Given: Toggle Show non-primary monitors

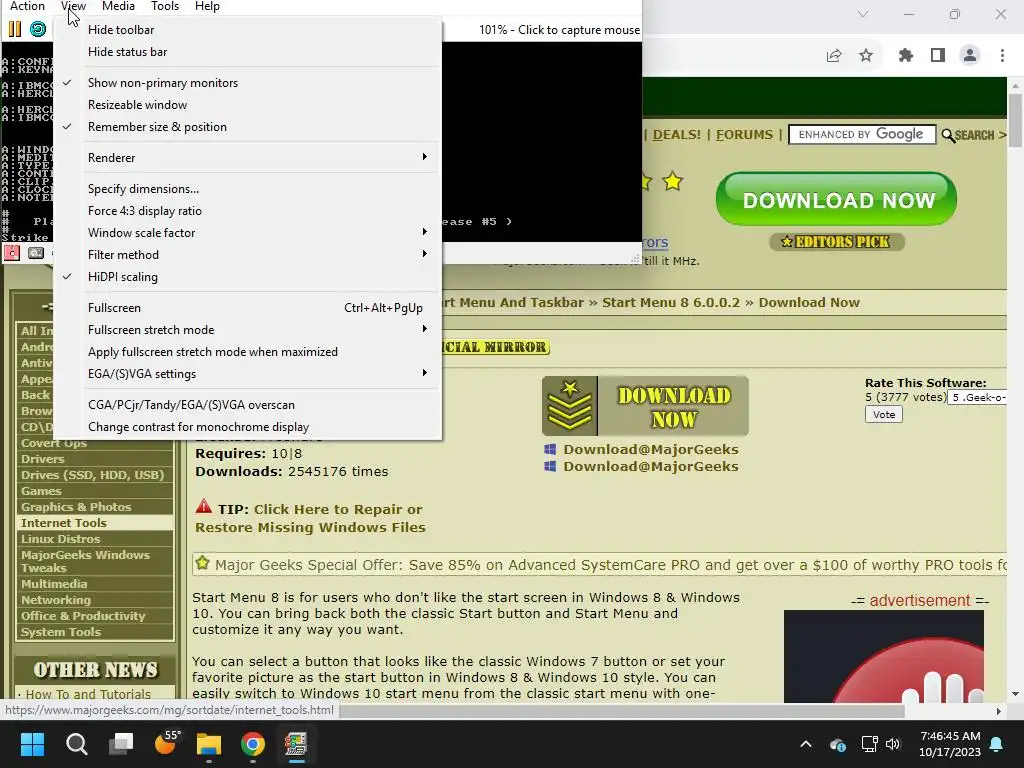Looking at the screenshot, I should tap(248, 83).
